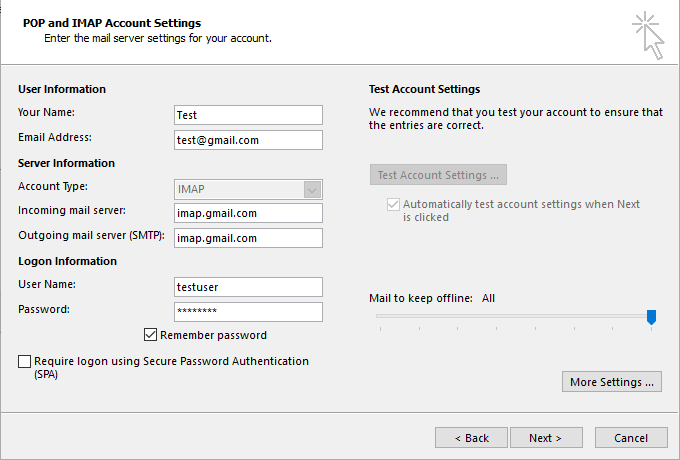This screenshot has height=460, width=680.
Task: Proceed by clicking Next
Action: [546, 438]
